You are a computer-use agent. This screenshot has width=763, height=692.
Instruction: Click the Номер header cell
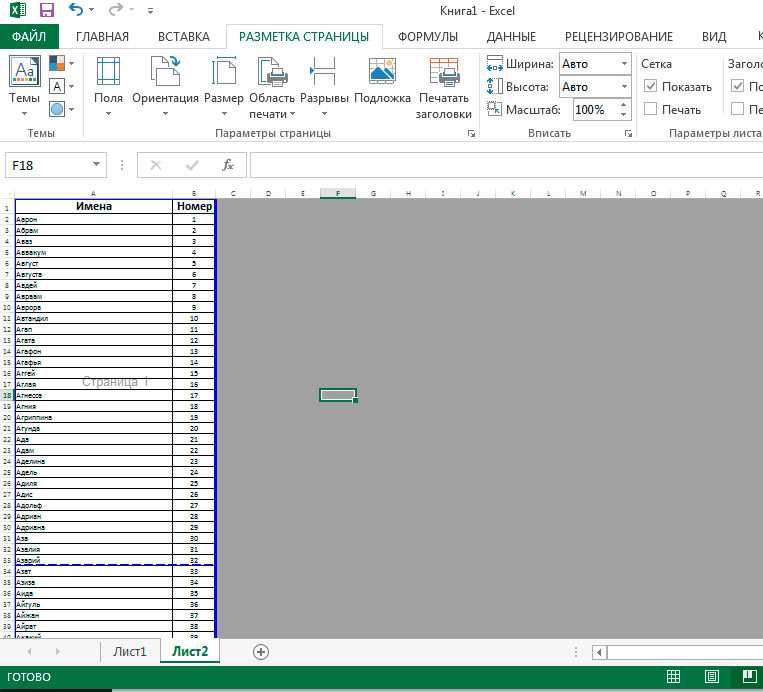coord(194,206)
